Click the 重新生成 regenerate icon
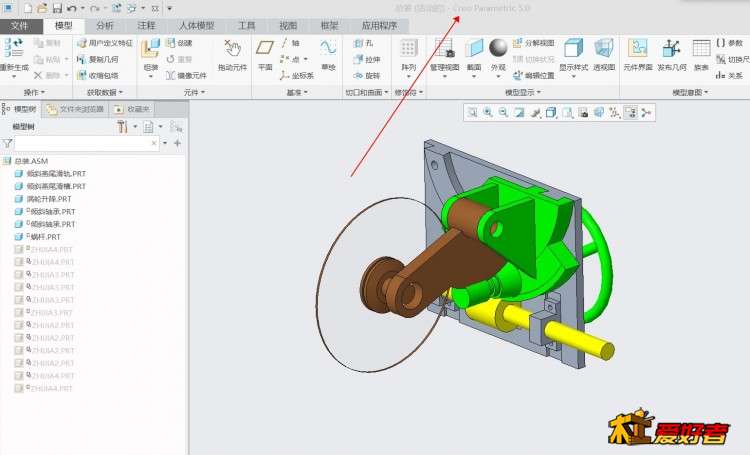The image size is (750, 455). click(13, 49)
